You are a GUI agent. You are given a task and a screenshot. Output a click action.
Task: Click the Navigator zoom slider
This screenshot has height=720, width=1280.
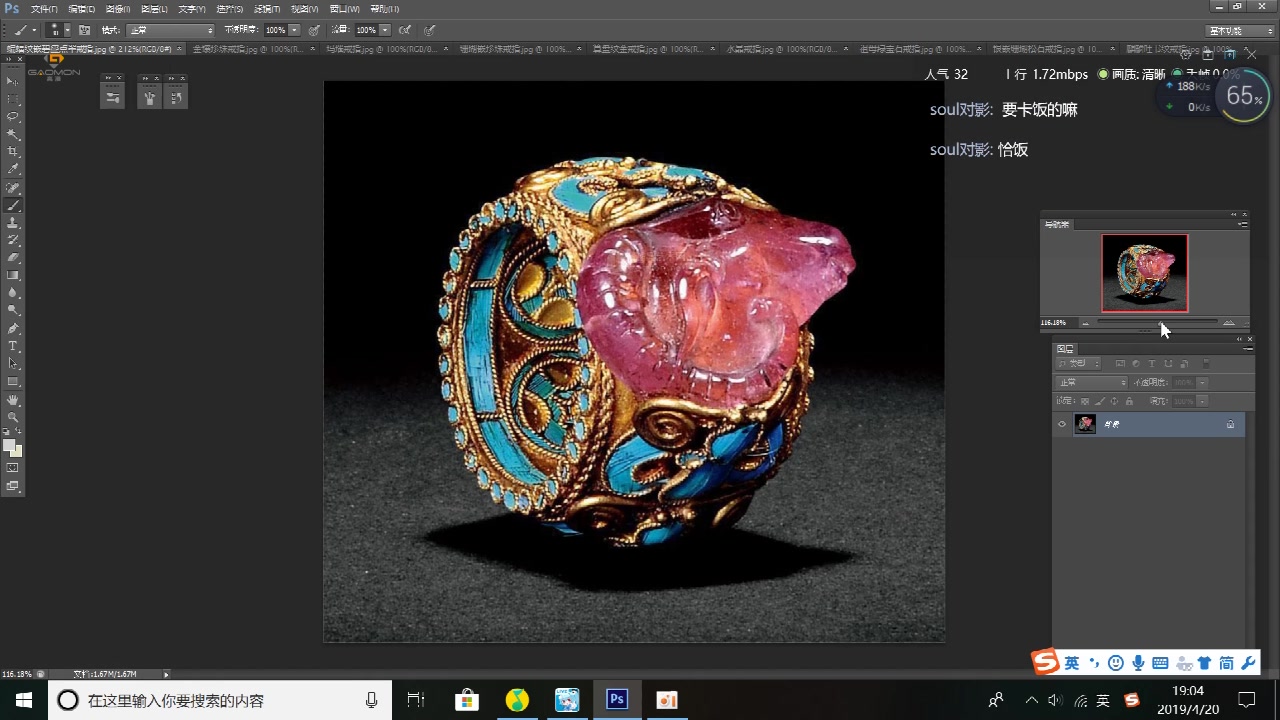coord(1158,323)
